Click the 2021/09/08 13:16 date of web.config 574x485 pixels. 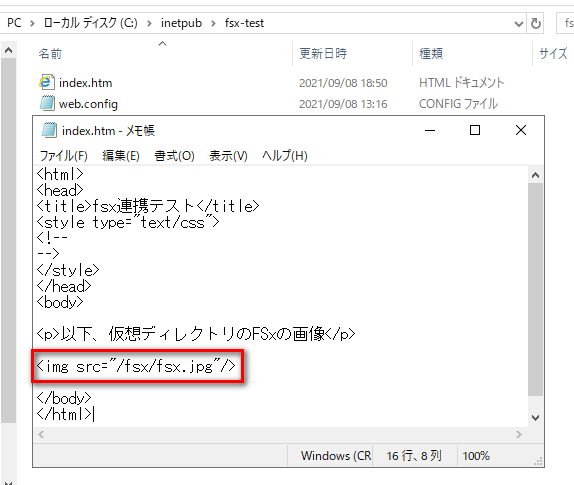[x=343, y=104]
